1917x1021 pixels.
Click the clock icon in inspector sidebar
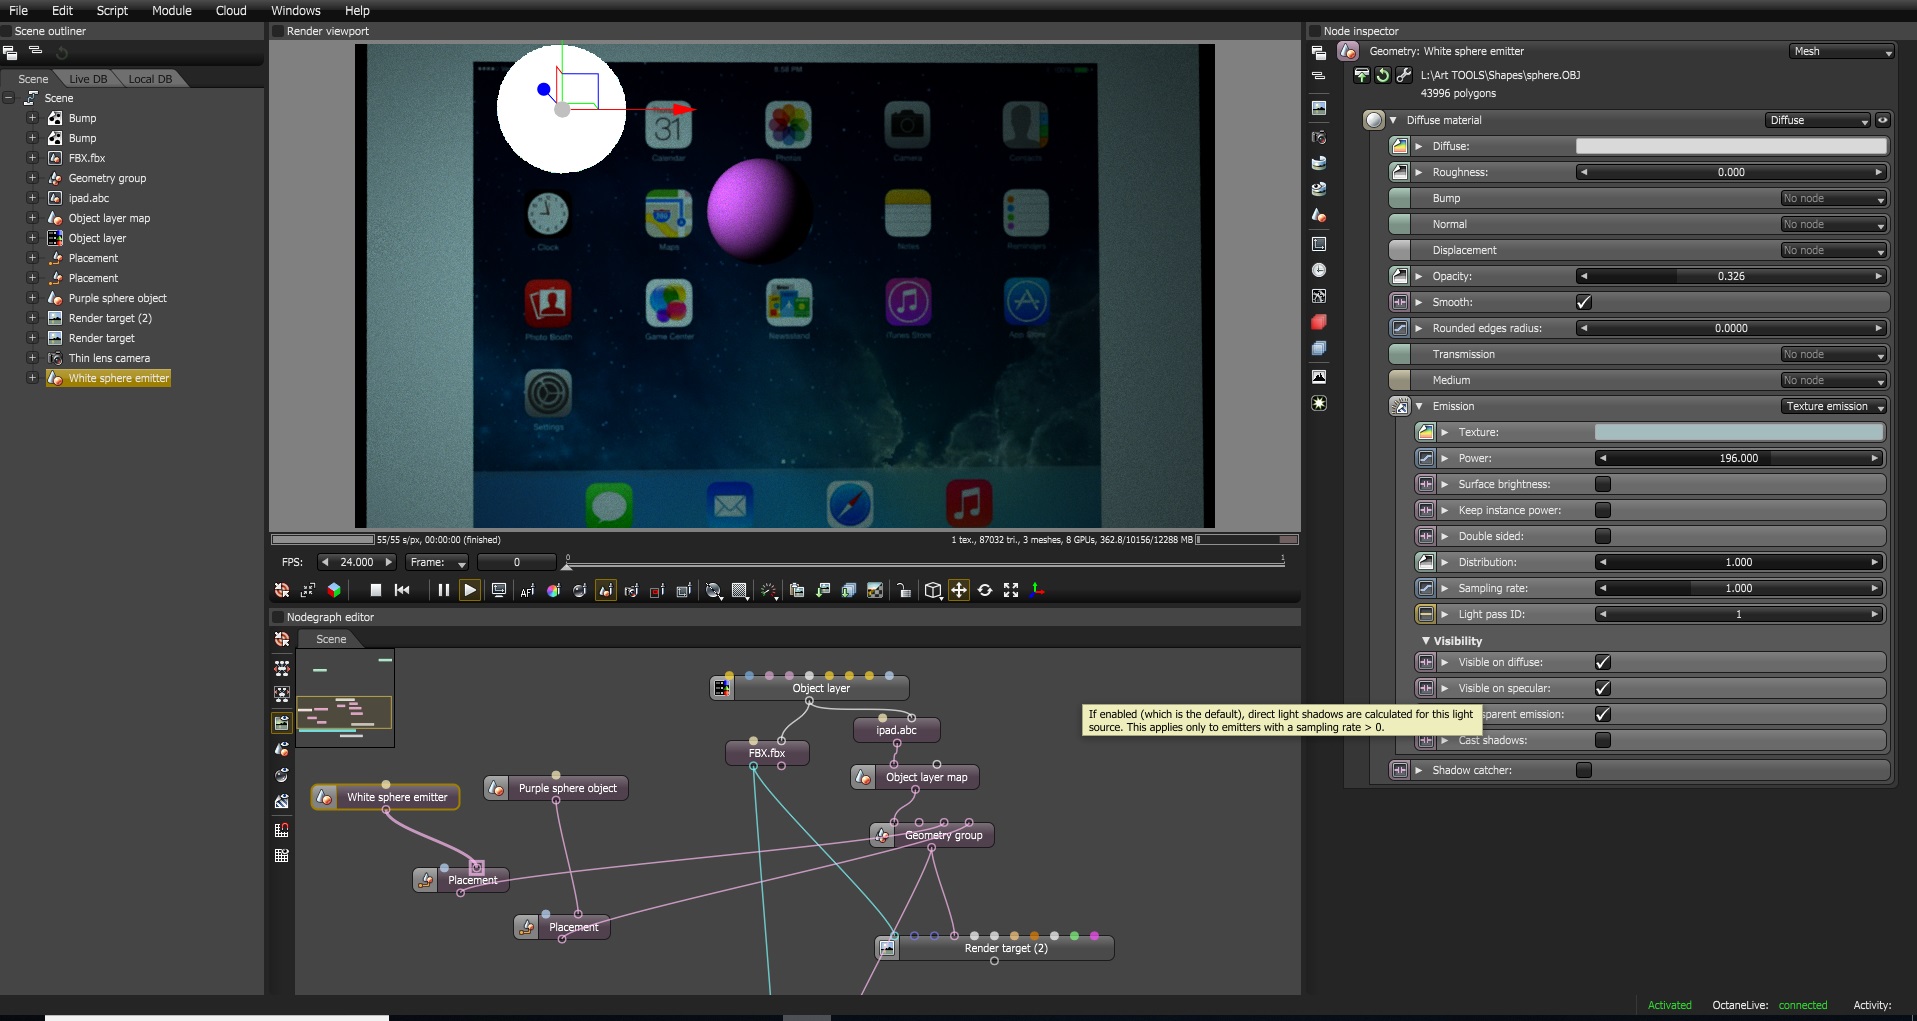(1319, 270)
